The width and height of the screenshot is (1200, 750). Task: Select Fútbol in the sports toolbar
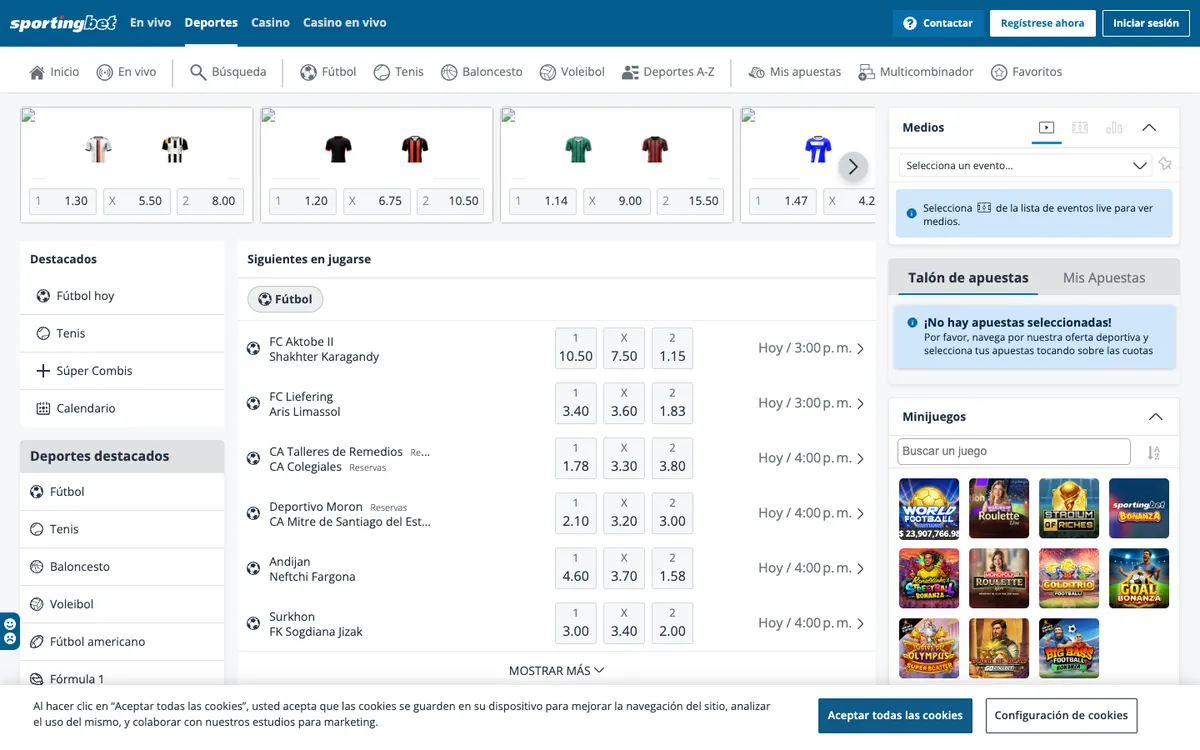[x=328, y=72]
